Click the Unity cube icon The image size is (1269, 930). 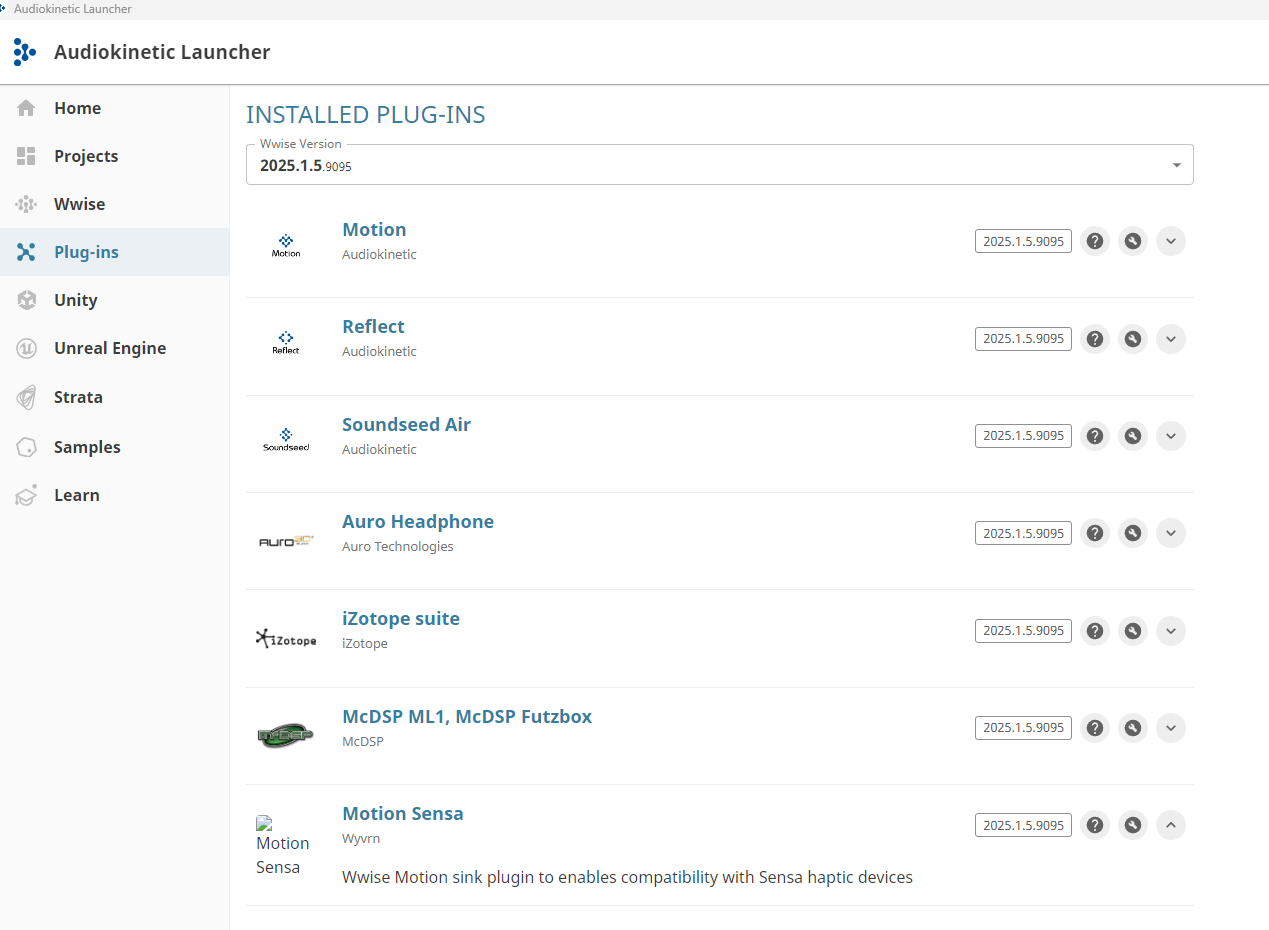coord(26,300)
